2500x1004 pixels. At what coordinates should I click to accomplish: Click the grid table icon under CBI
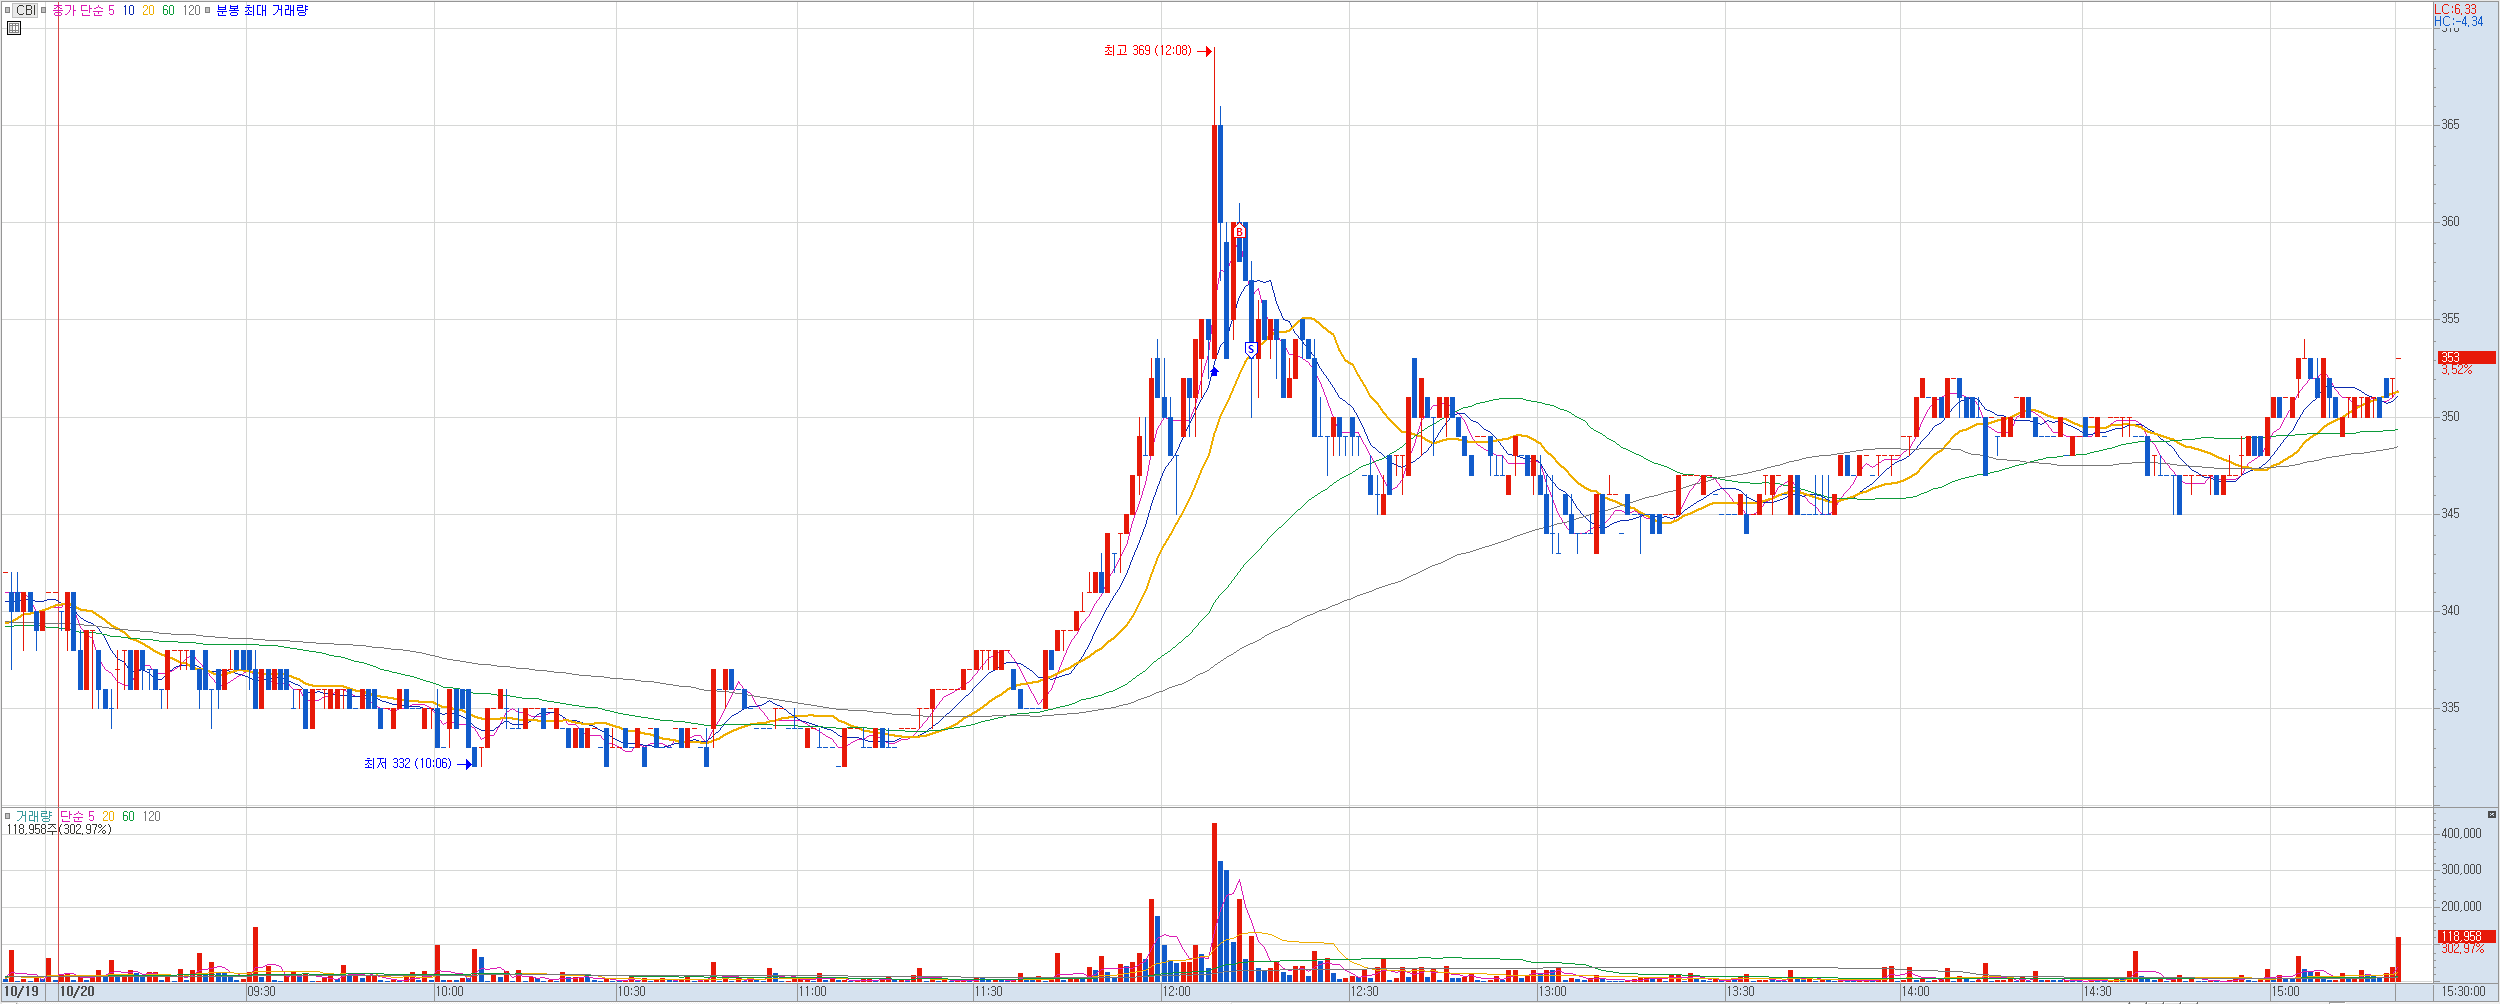pyautogui.click(x=14, y=28)
